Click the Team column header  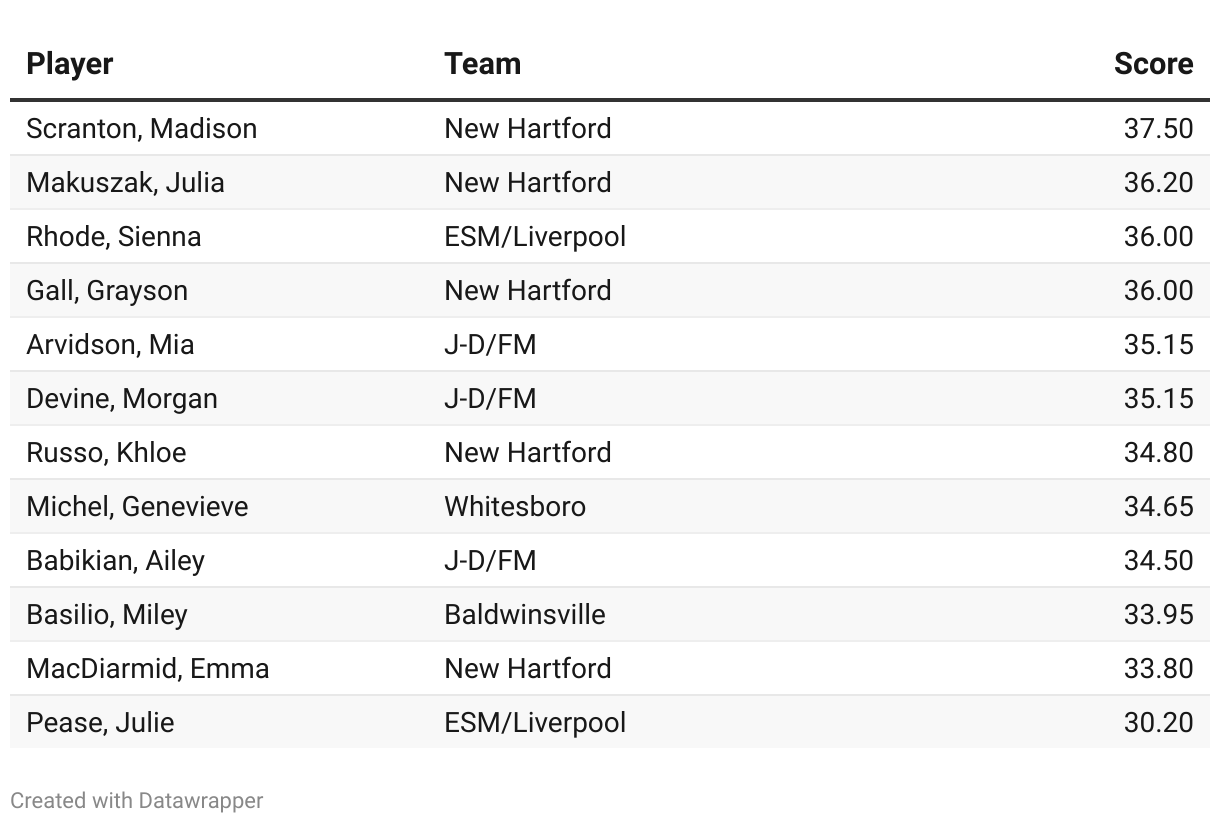(482, 64)
